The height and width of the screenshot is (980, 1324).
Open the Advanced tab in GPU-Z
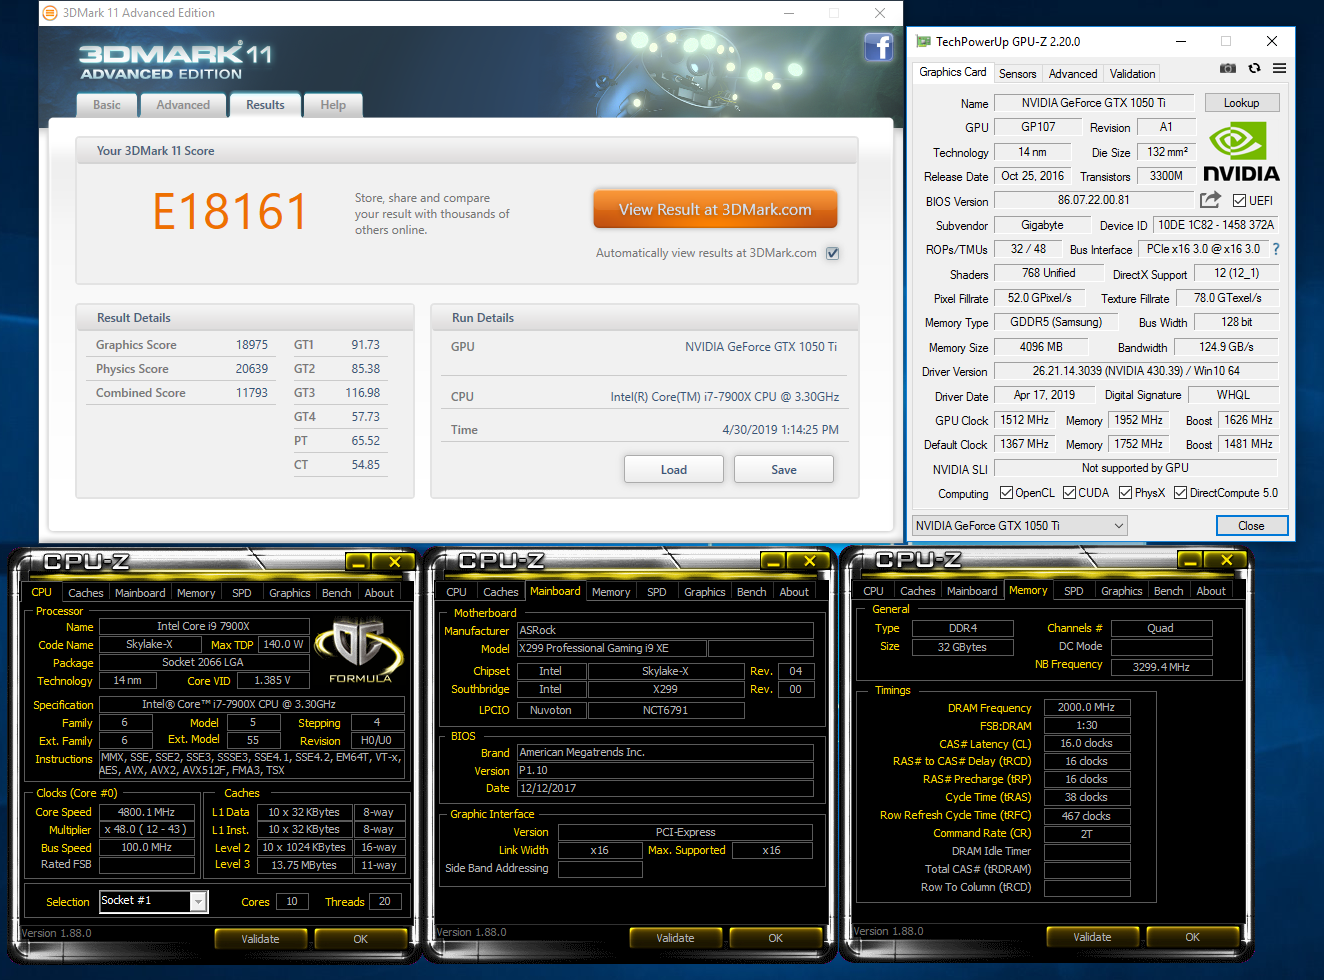coord(1073,74)
